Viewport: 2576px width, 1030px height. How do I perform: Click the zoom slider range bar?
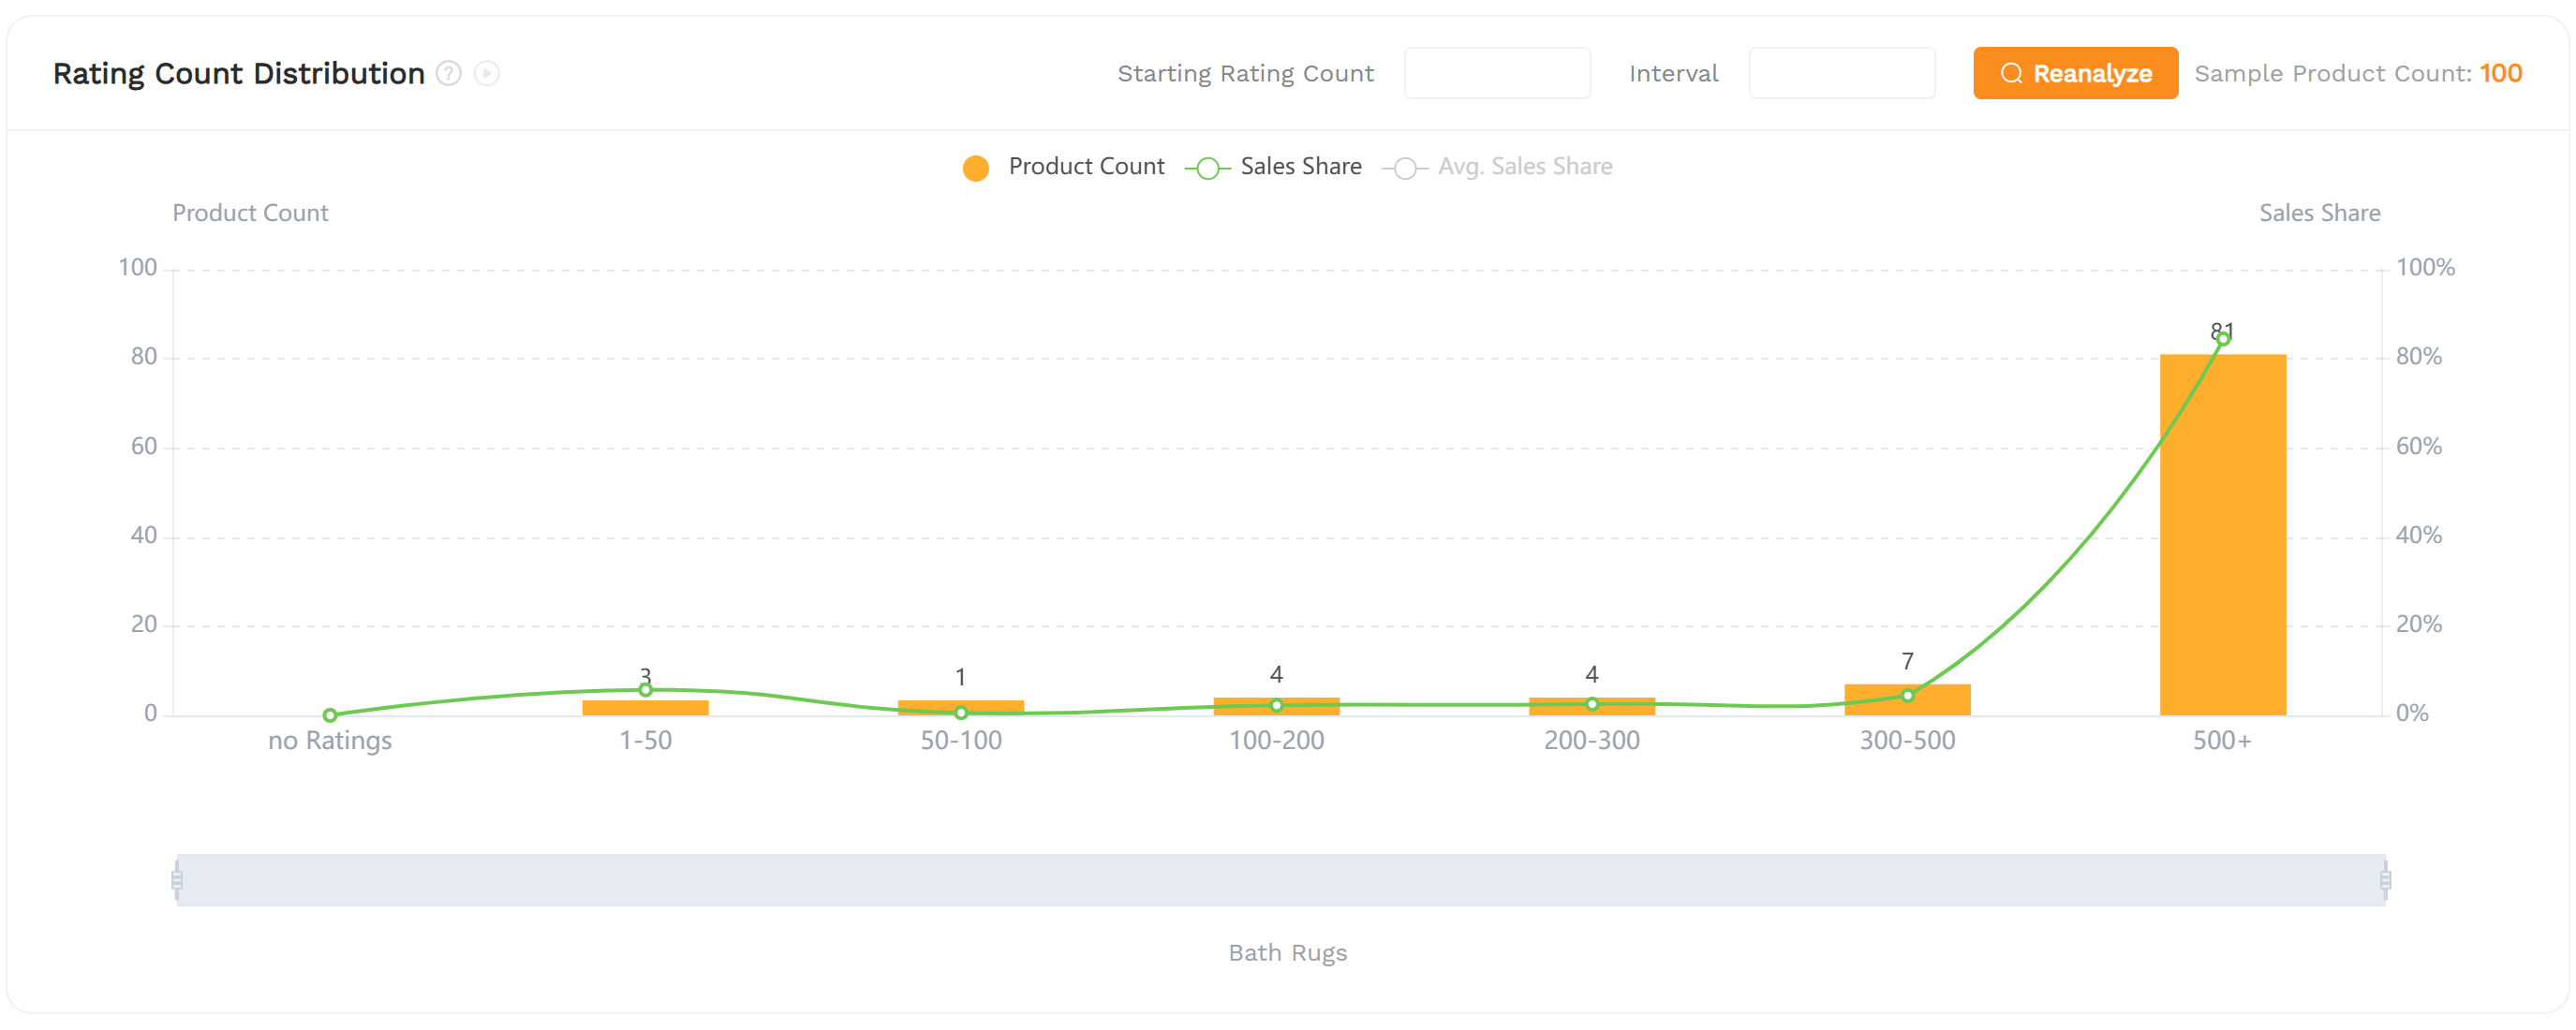coord(1281,880)
